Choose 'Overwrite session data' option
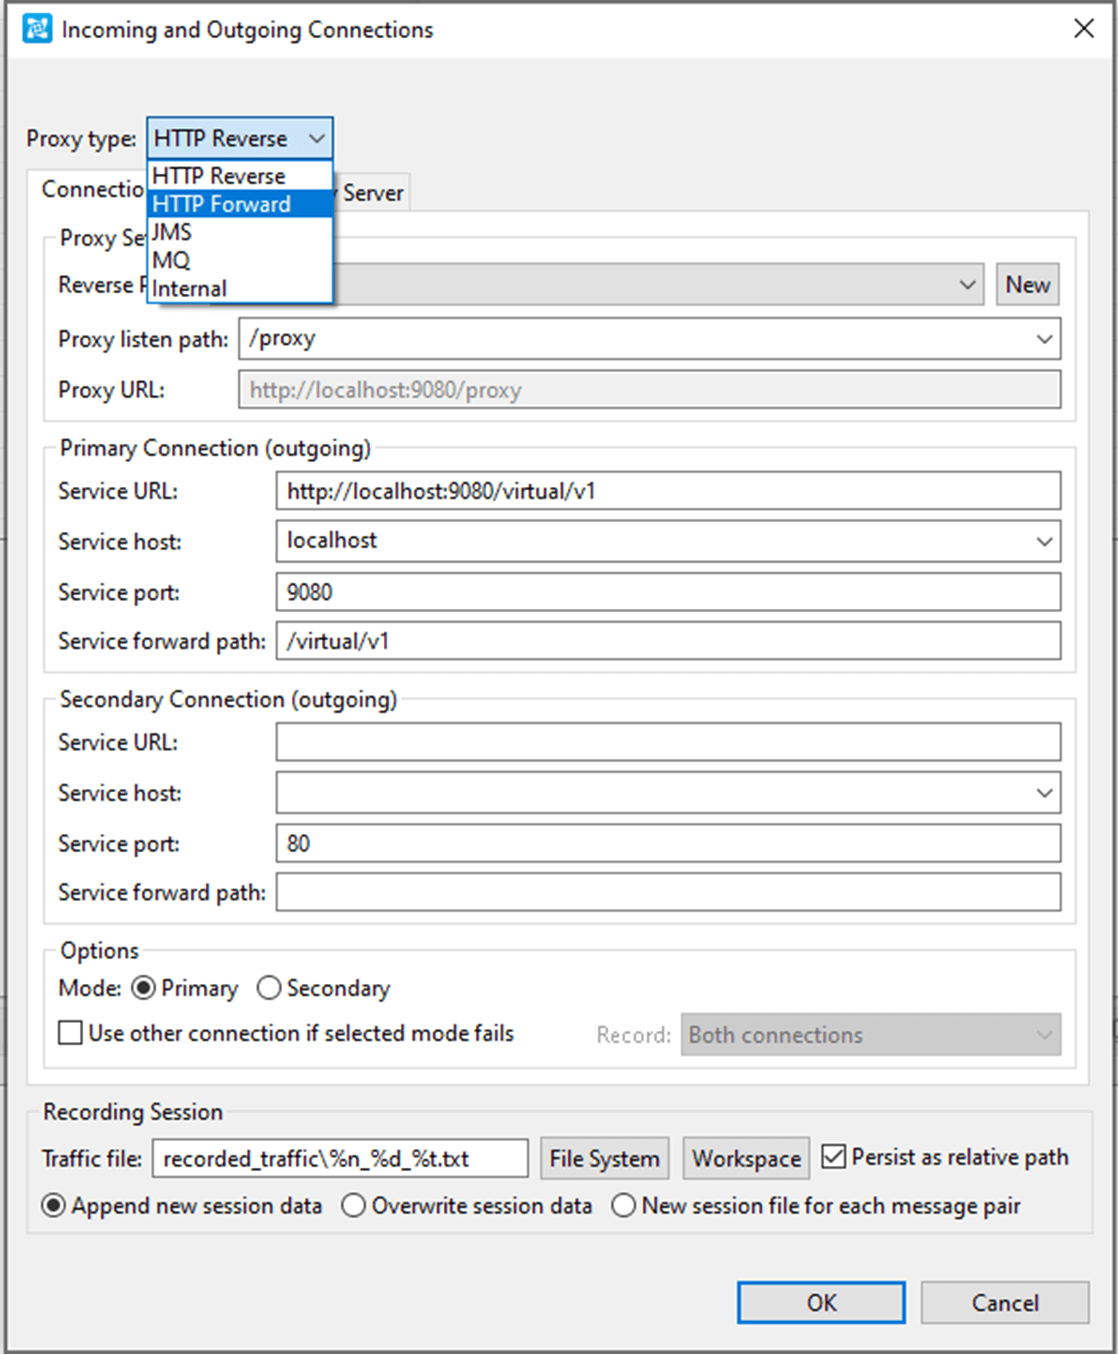The height and width of the screenshot is (1355, 1118). (353, 1206)
